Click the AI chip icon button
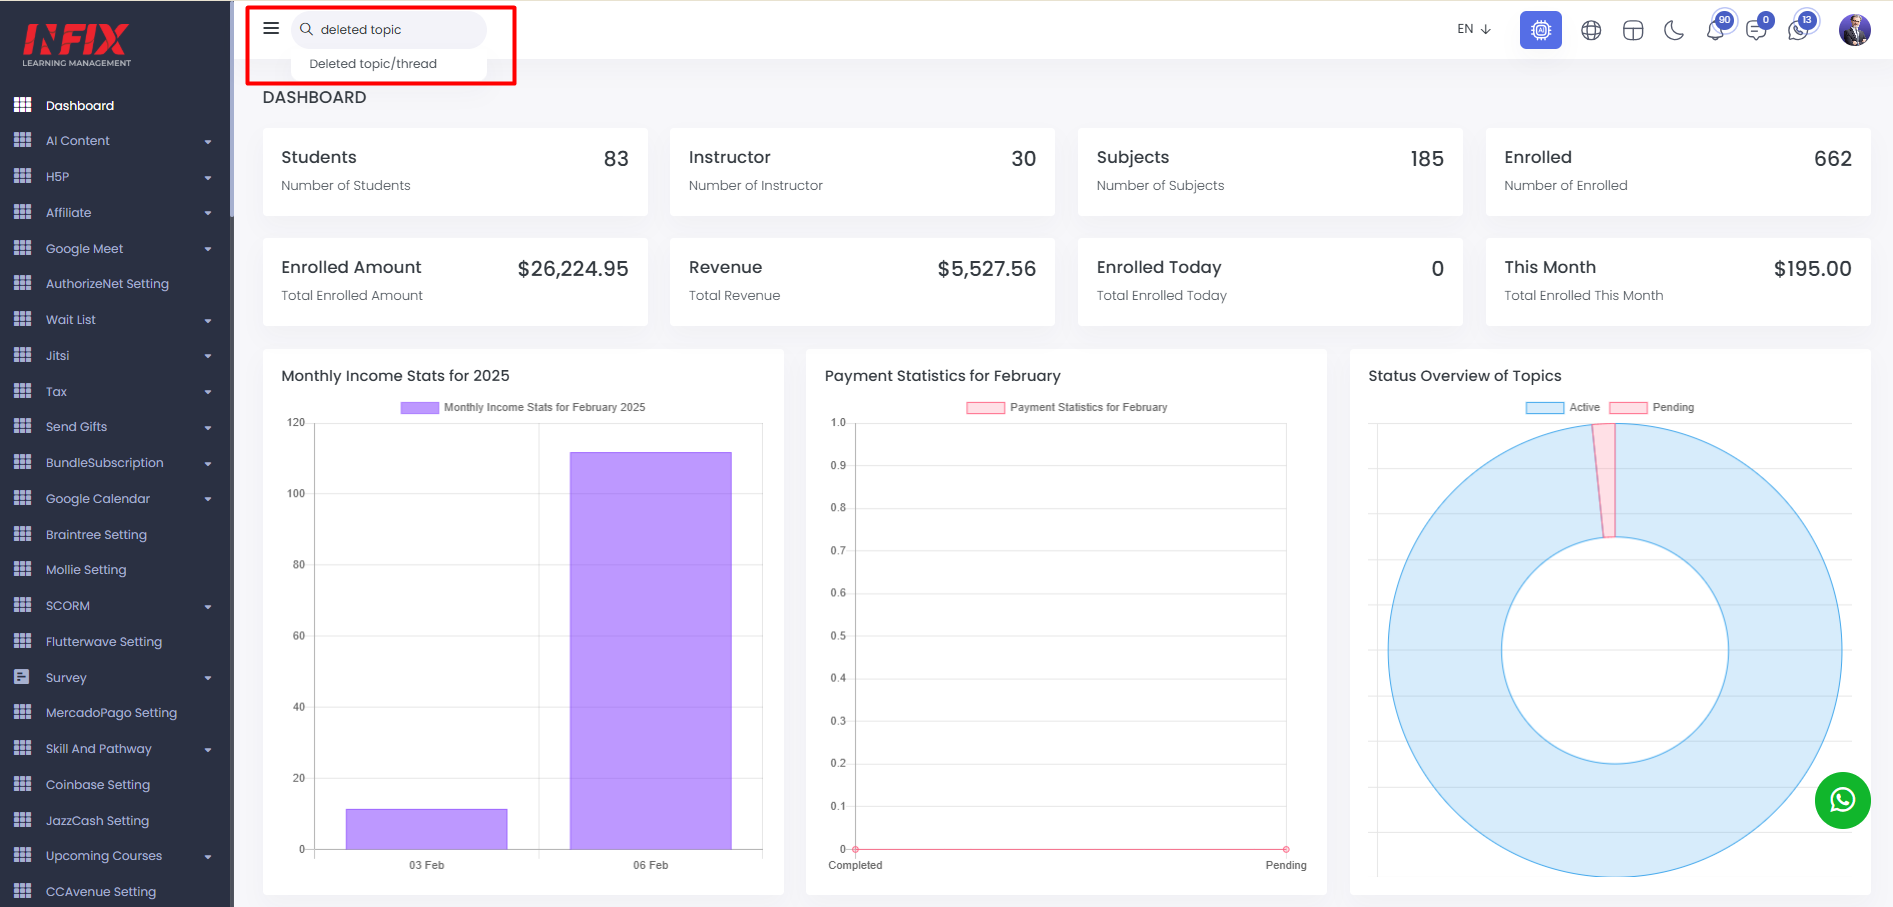The image size is (1893, 907). pyautogui.click(x=1541, y=30)
